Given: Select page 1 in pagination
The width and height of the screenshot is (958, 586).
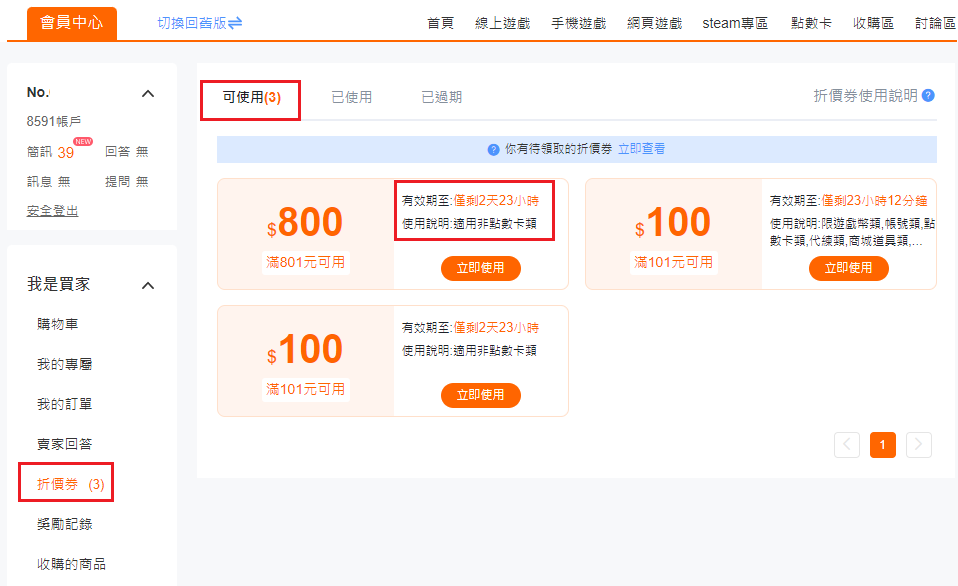Looking at the screenshot, I should 882,445.
